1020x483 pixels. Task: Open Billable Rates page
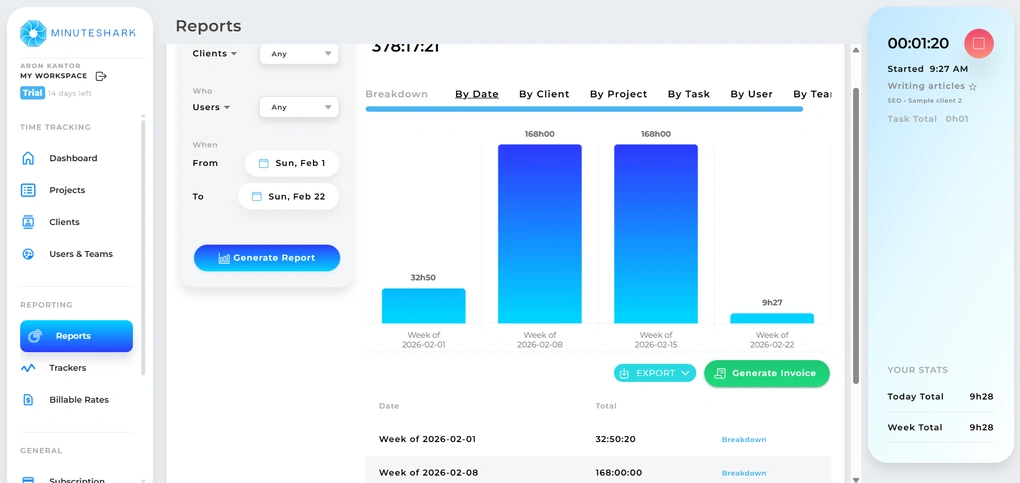(78, 400)
